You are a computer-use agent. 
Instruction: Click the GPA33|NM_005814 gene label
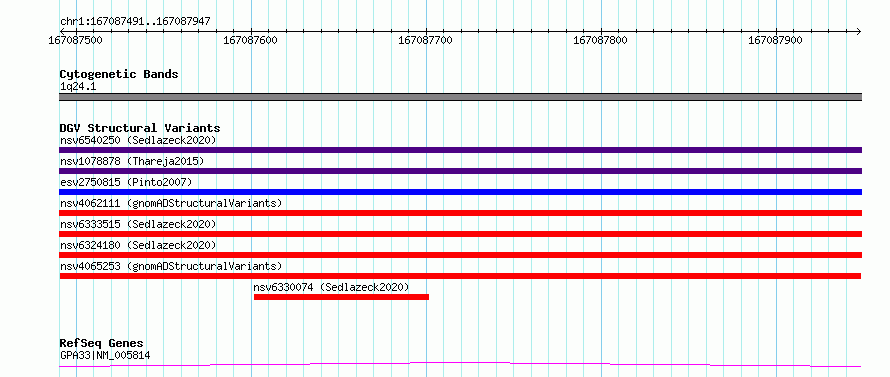pos(105,356)
